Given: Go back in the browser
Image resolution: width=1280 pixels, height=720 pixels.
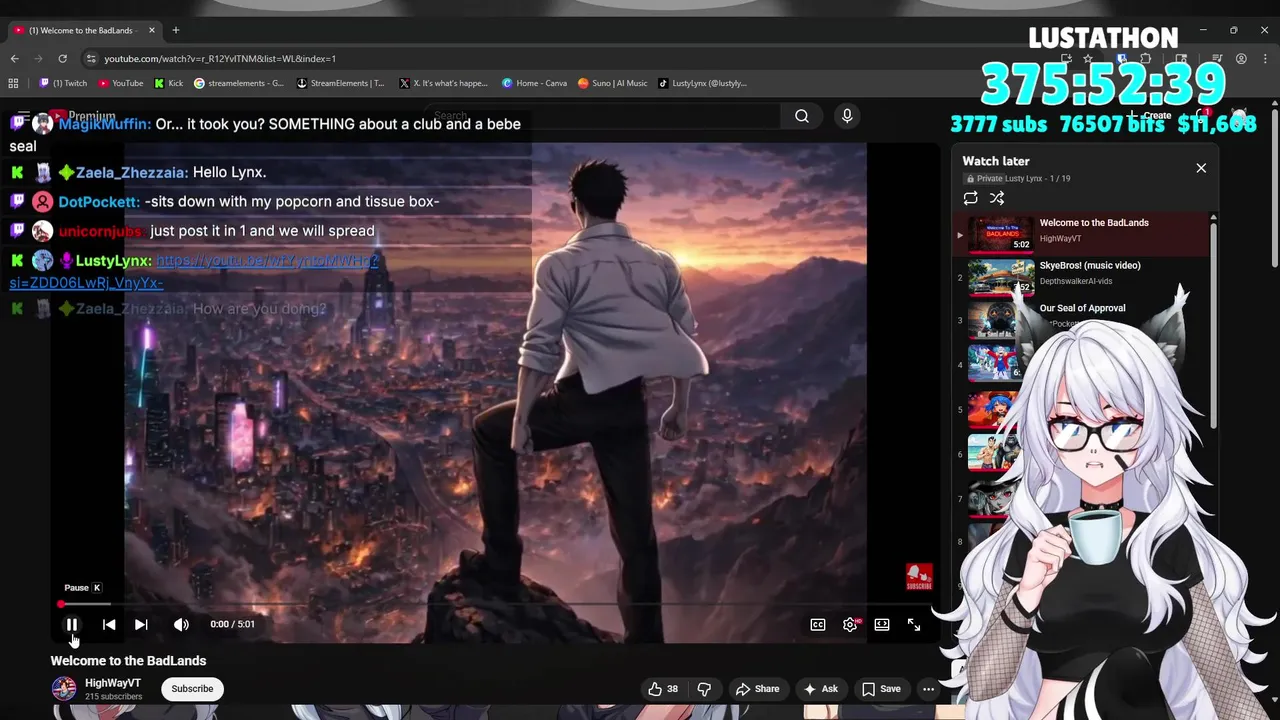Looking at the screenshot, I should coord(14,59).
